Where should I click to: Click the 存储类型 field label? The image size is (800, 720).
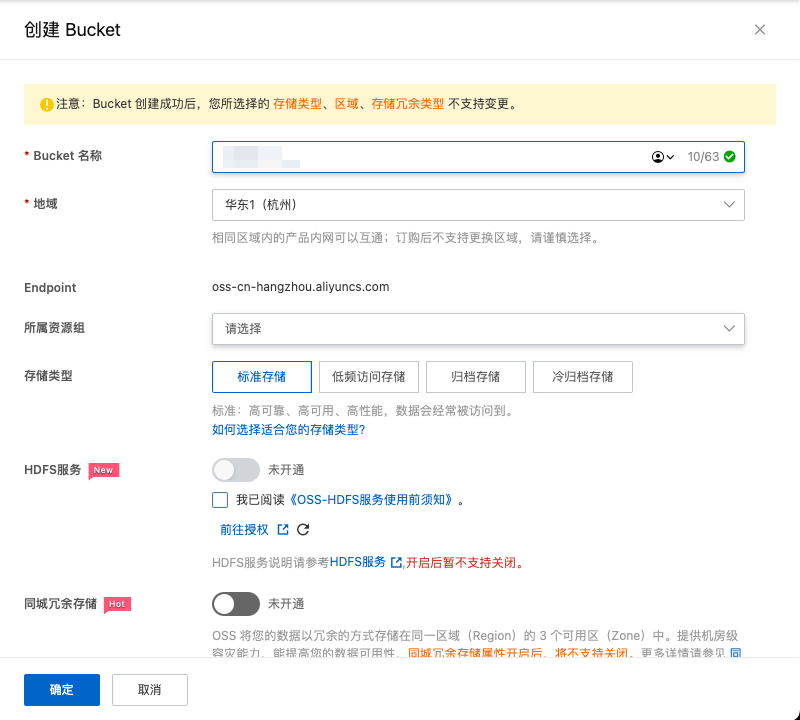[48, 376]
